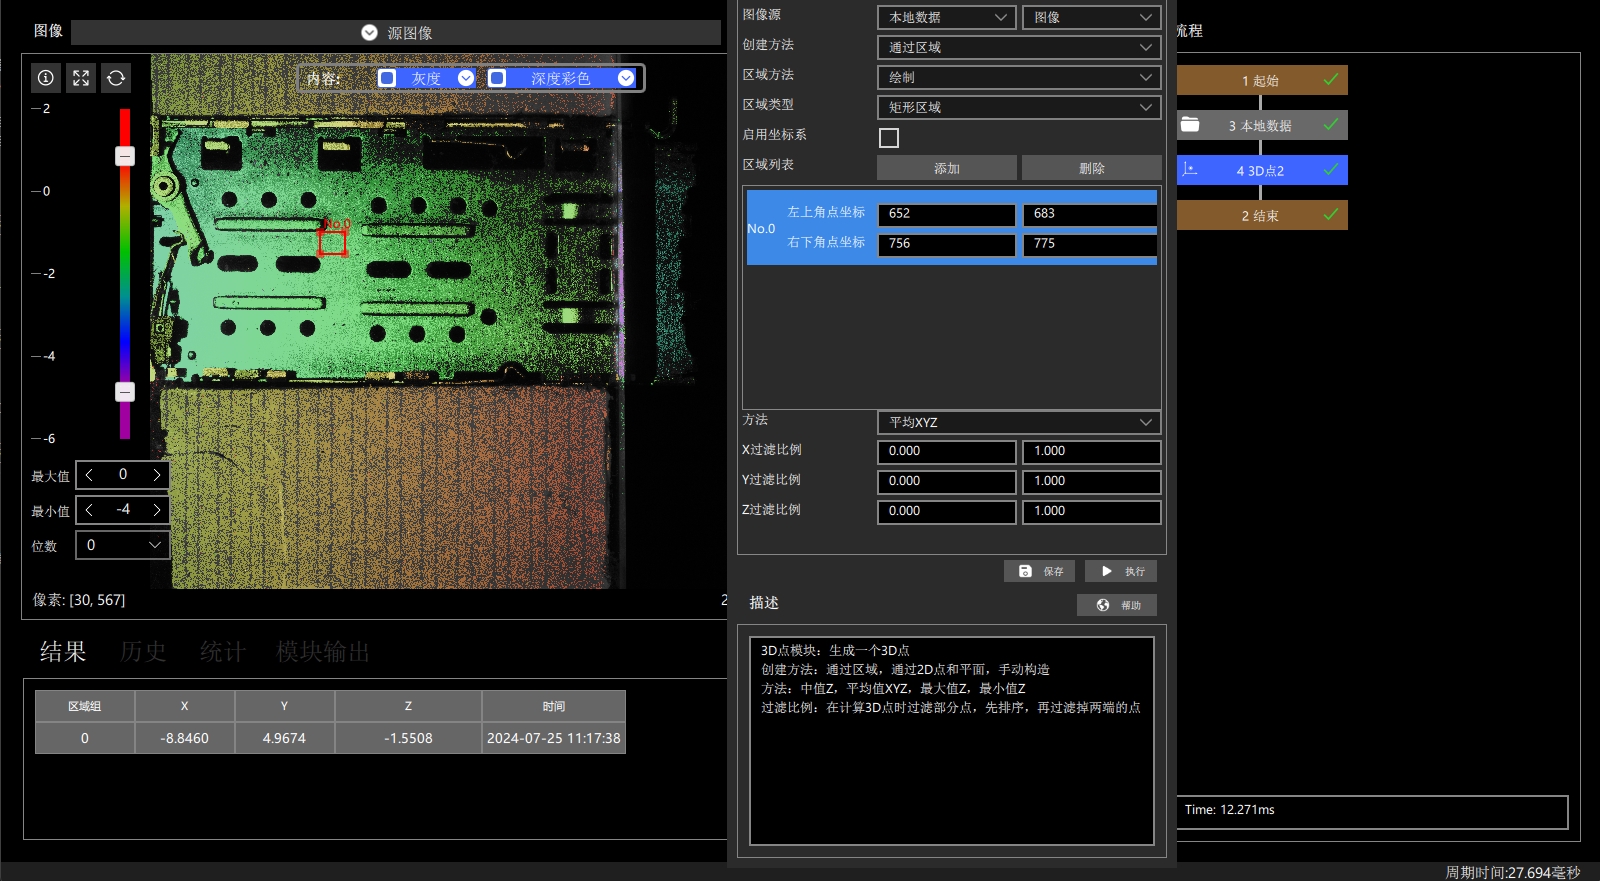Click the refresh icon in image toolbar
Viewport: 1600px width, 881px height.
pyautogui.click(x=116, y=78)
